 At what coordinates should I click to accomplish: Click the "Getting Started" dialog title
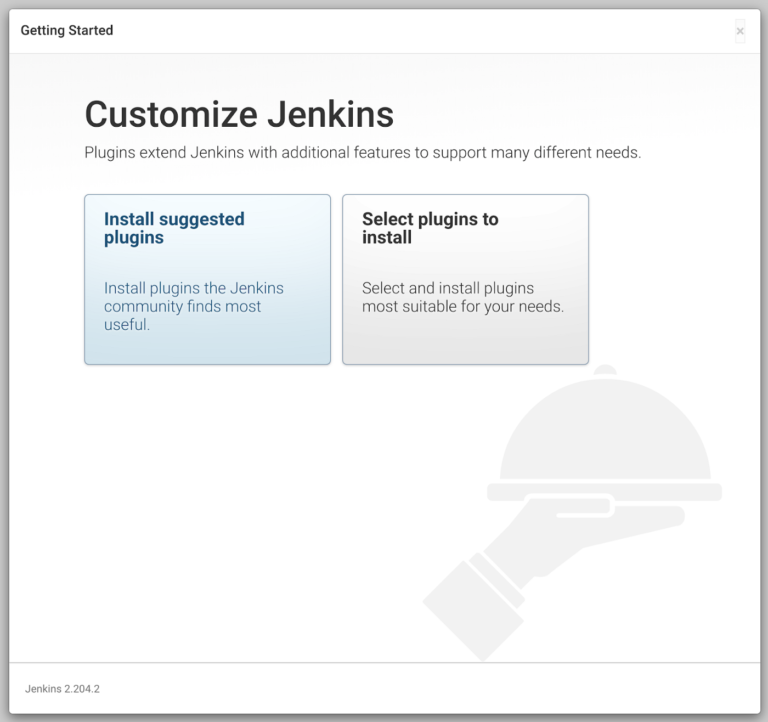coord(67,30)
